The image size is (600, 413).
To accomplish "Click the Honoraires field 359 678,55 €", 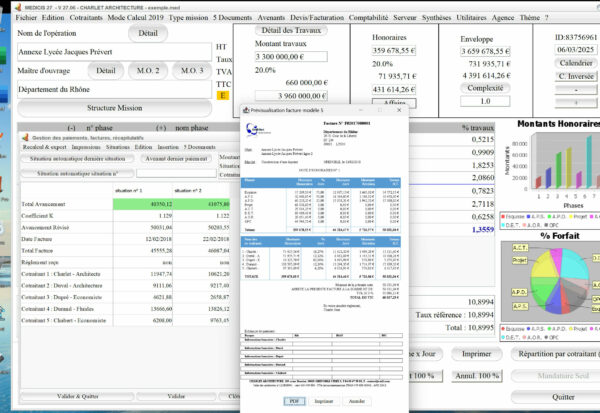I will click(x=394, y=51).
